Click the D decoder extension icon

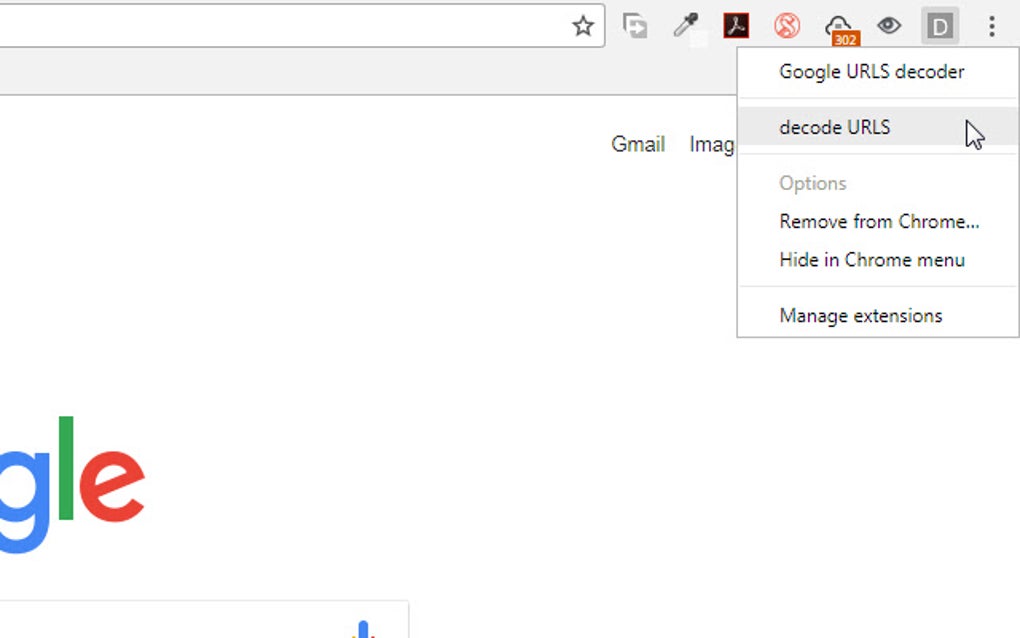(x=940, y=26)
